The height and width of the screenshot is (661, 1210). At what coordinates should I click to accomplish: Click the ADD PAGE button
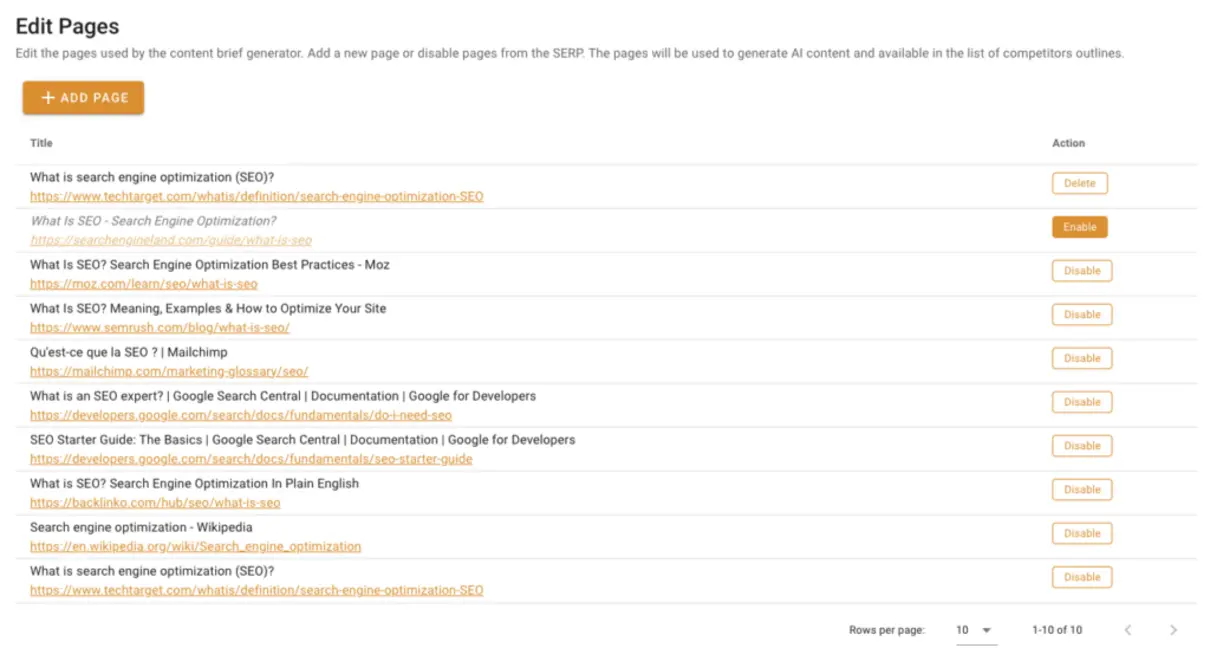[x=83, y=97]
